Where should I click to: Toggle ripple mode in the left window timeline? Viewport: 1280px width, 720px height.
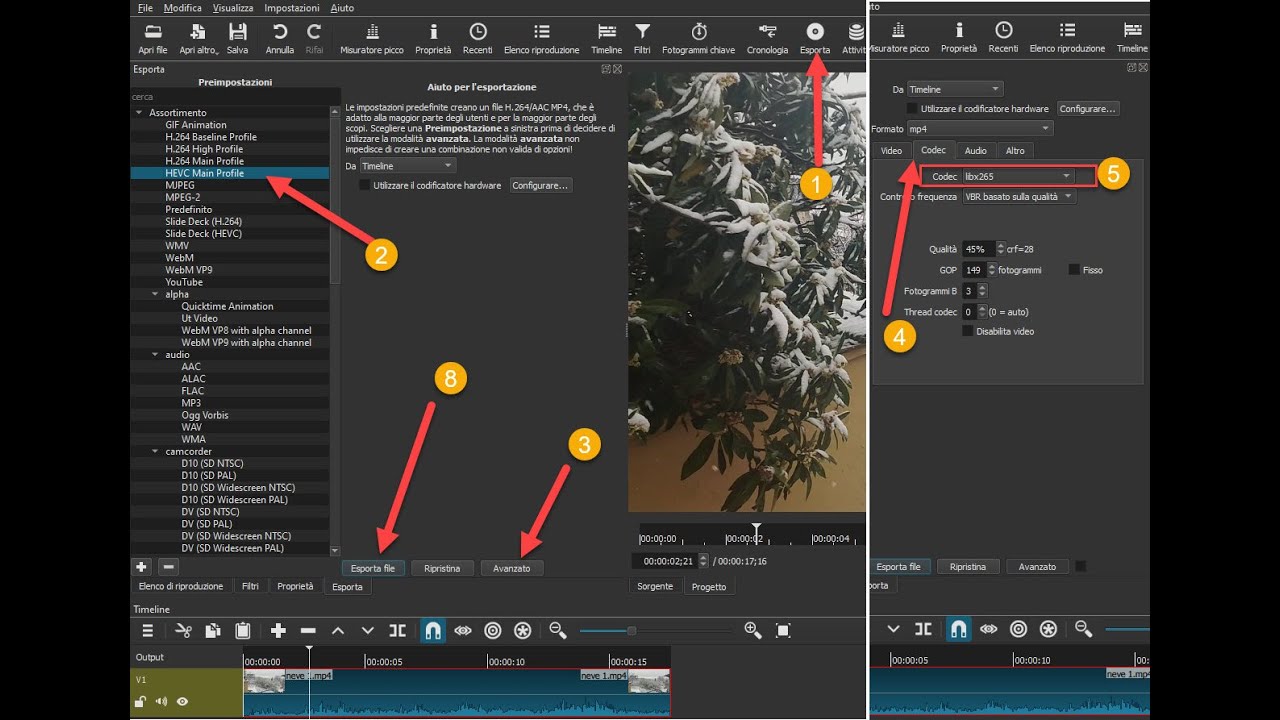492,630
